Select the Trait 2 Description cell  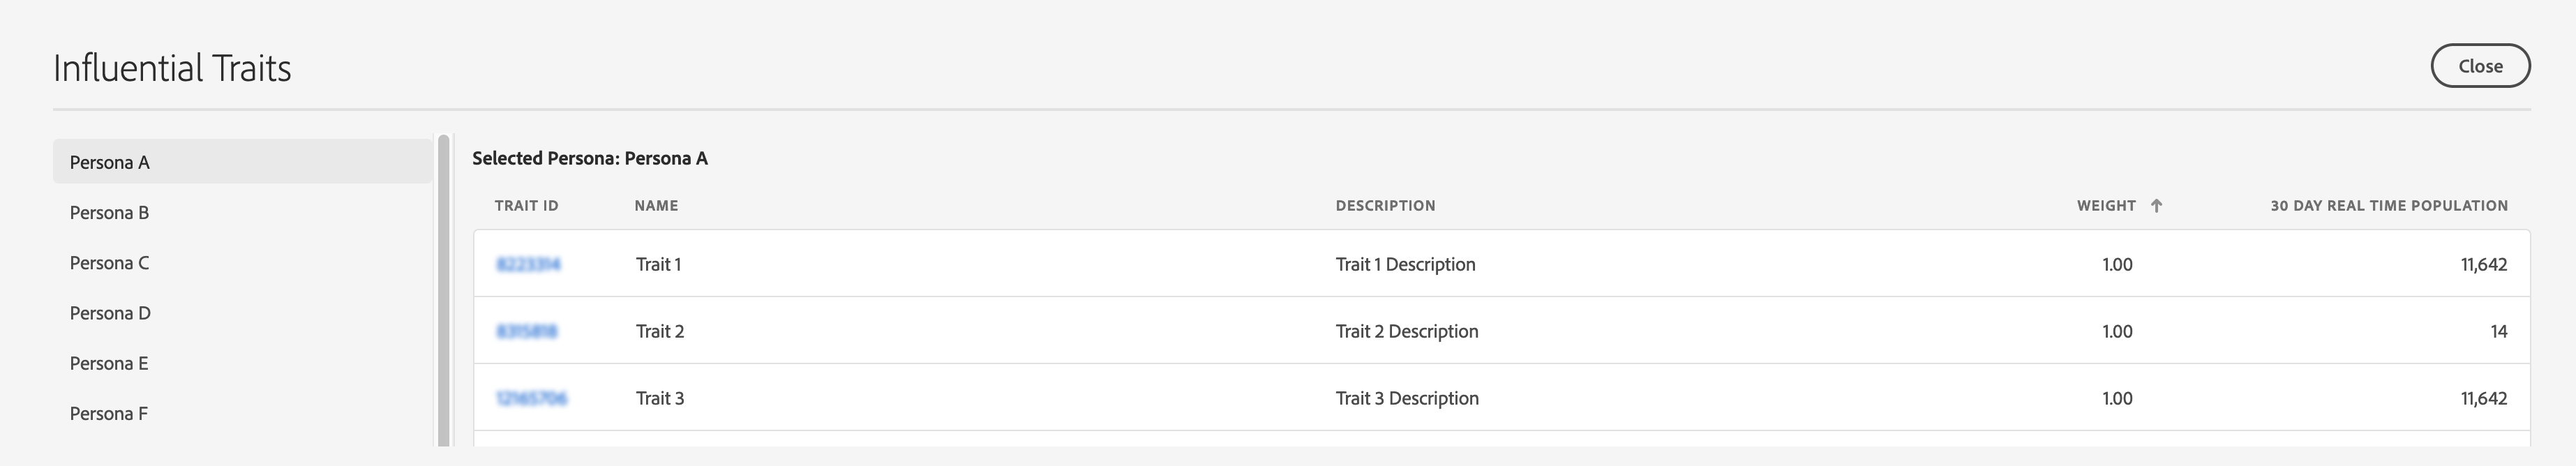[x=1407, y=331]
